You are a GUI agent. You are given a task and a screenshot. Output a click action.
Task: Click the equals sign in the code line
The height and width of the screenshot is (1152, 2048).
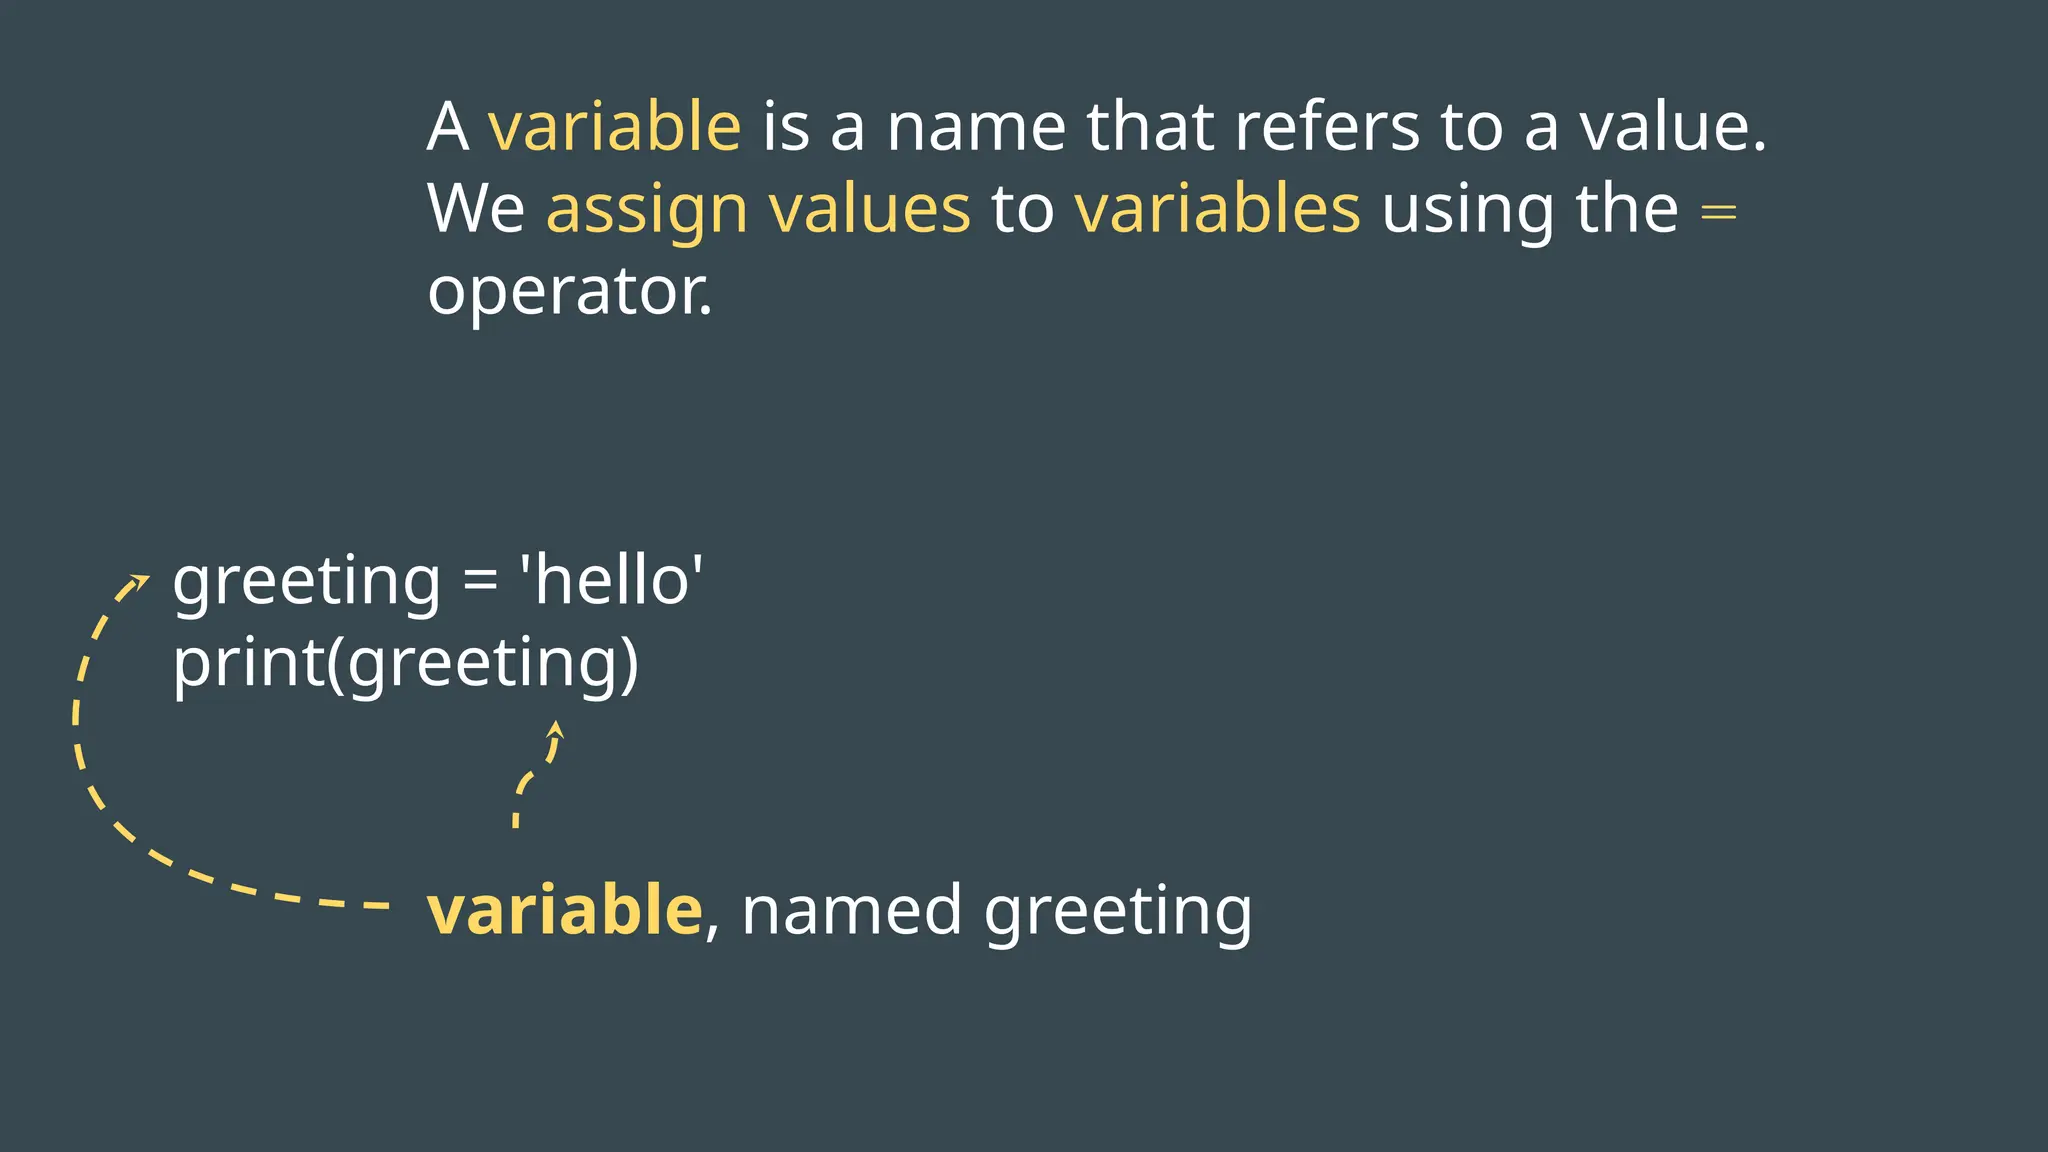pos(480,583)
